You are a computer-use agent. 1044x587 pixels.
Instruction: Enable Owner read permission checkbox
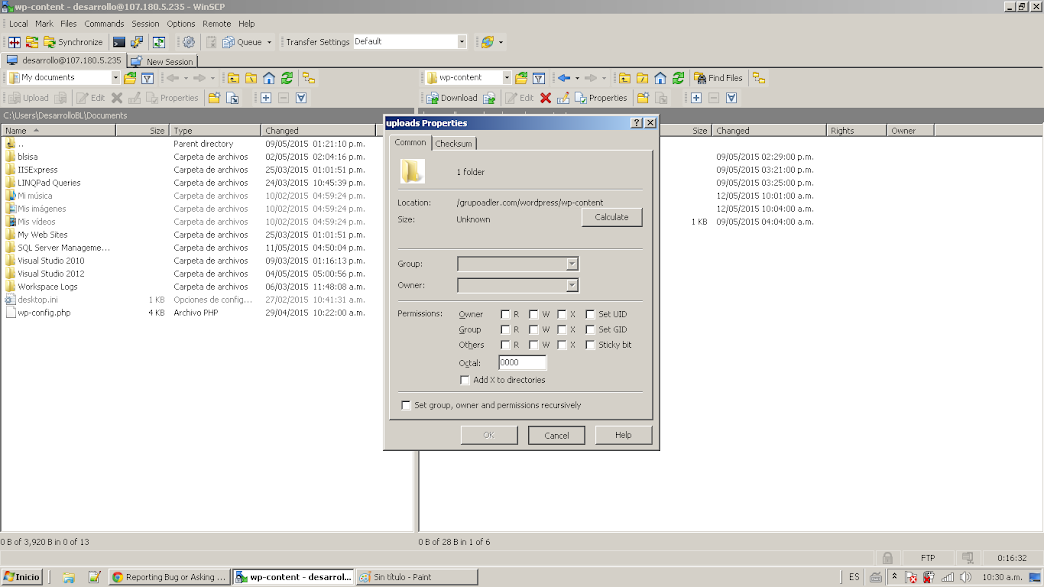(506, 314)
